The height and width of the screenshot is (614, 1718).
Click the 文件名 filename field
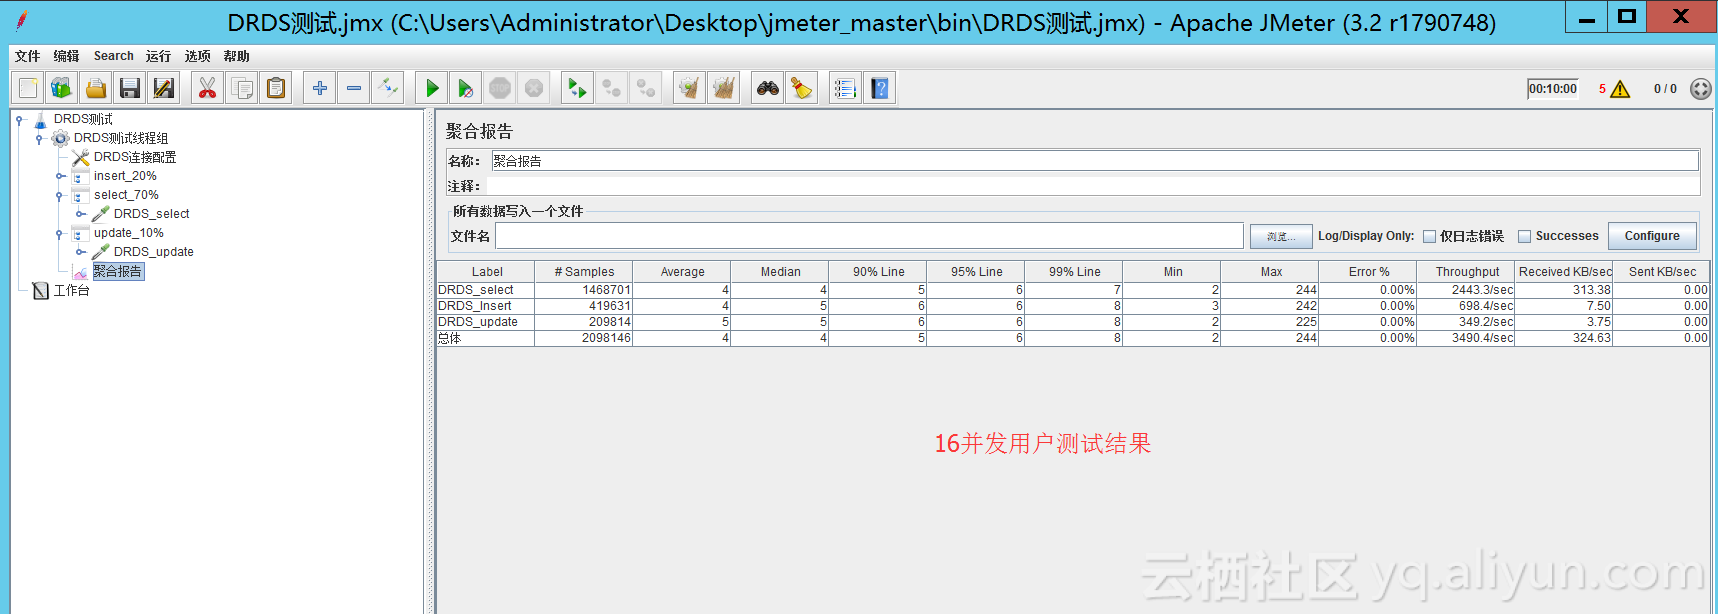click(x=869, y=236)
